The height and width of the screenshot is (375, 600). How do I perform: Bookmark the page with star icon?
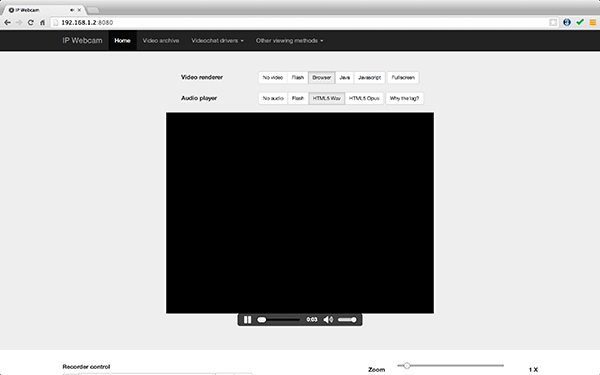(553, 23)
